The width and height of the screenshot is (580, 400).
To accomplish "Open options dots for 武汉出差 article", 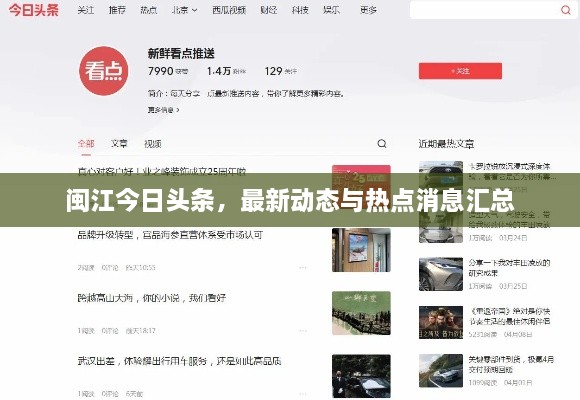I will tap(303, 394).
